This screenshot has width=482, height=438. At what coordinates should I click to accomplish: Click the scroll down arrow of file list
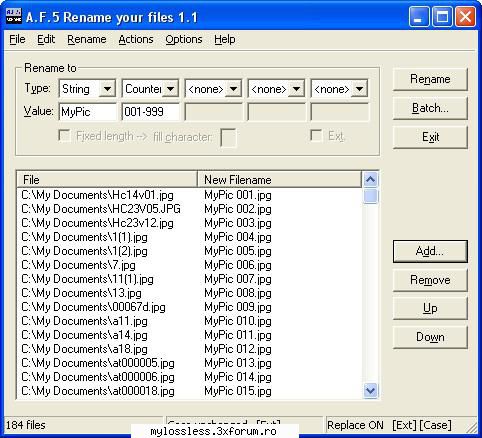click(x=371, y=390)
